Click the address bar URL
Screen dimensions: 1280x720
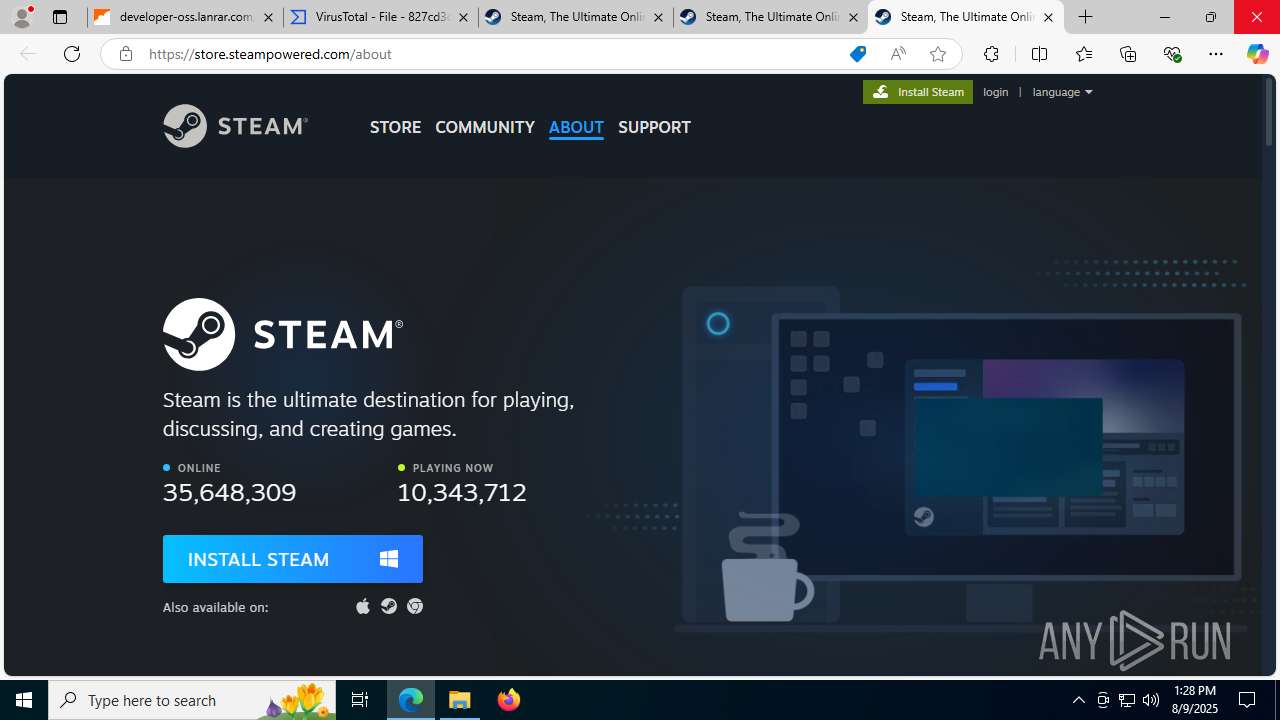[x=270, y=54]
